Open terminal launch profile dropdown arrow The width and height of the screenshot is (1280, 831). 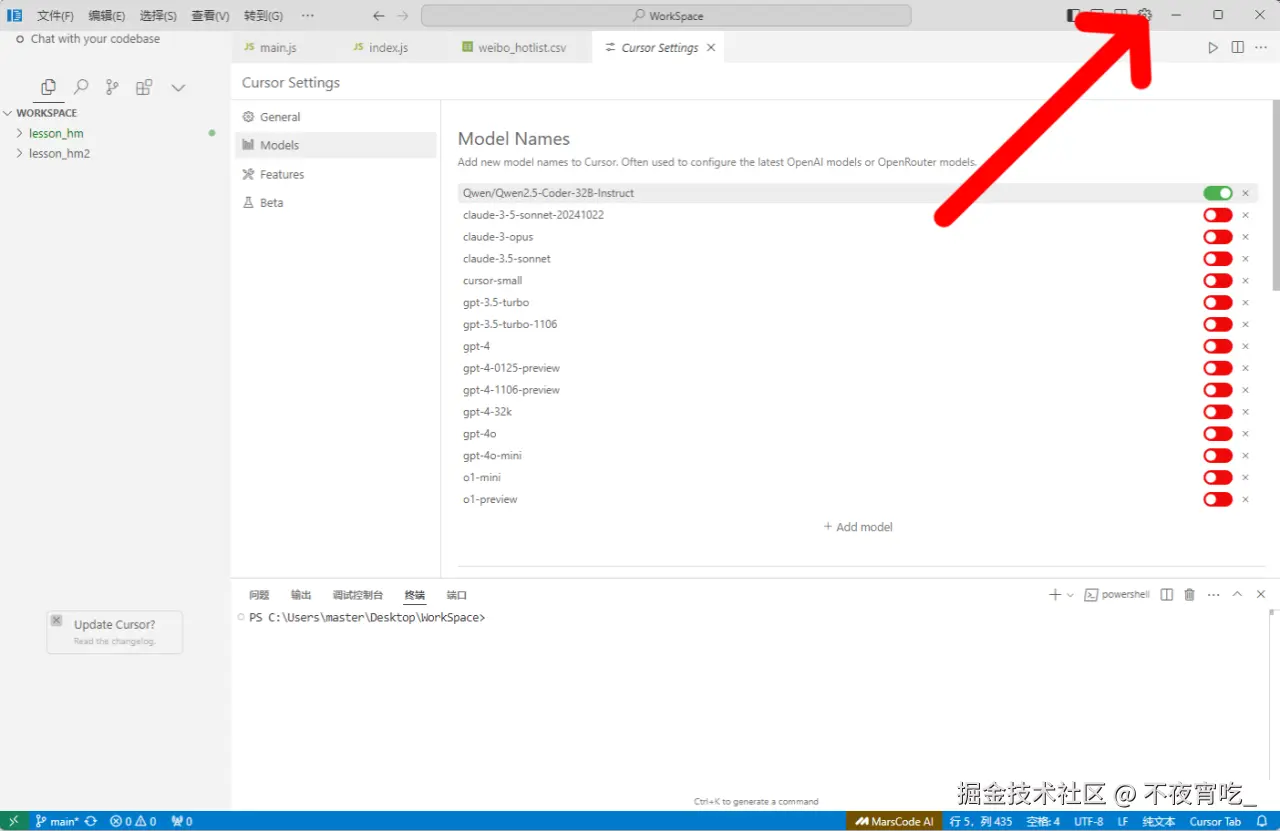click(x=1070, y=594)
